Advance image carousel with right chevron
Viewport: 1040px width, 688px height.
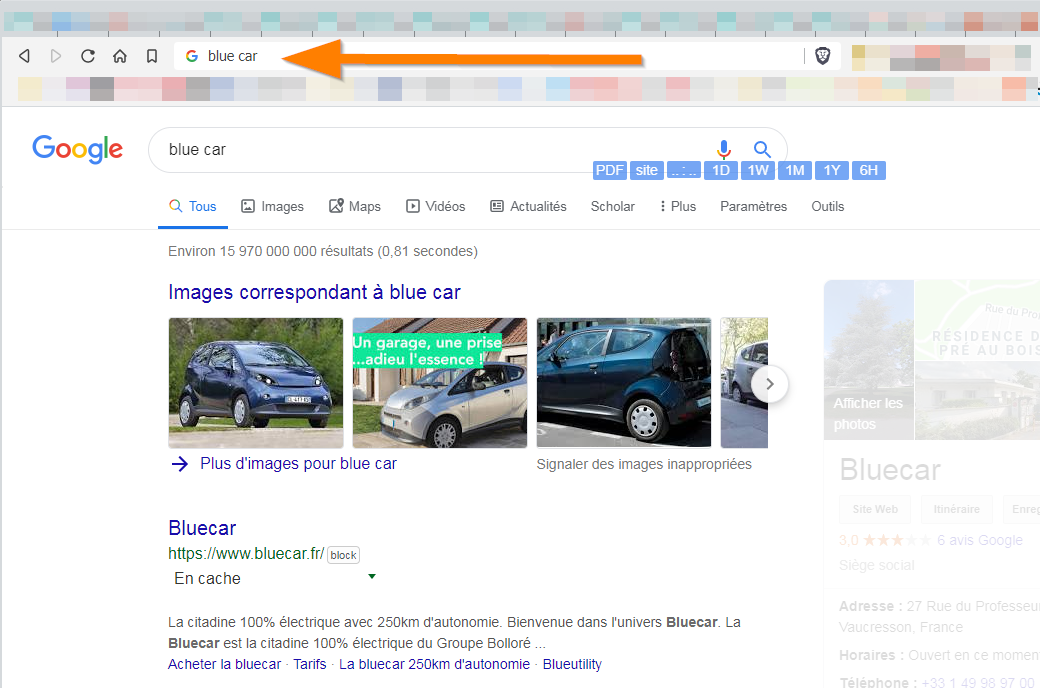click(769, 383)
